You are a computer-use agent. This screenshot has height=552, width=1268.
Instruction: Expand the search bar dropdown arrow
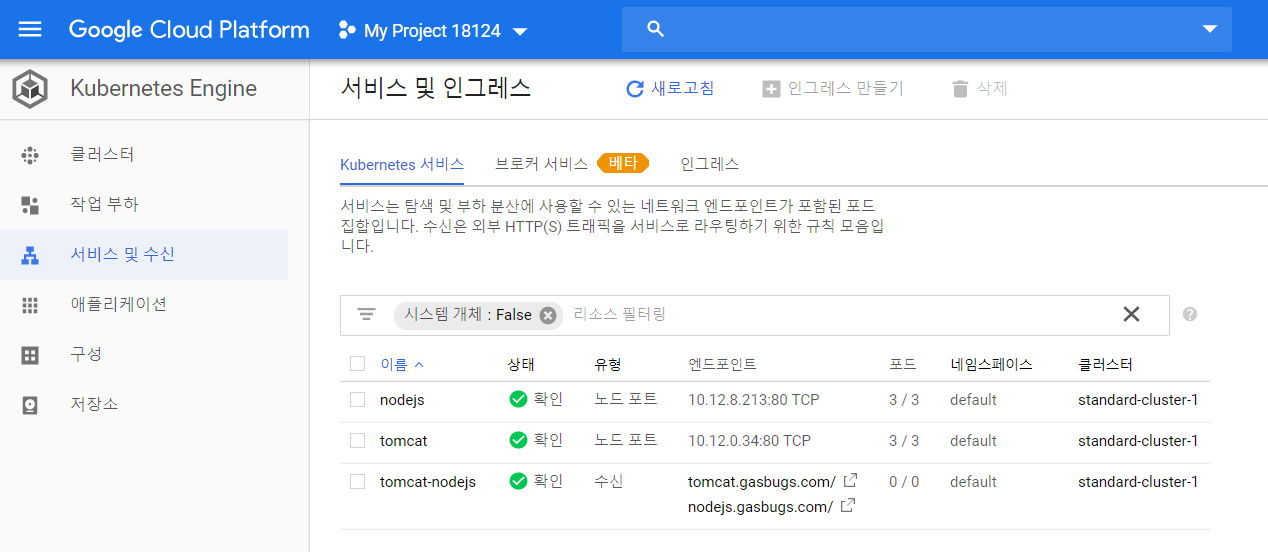(1210, 30)
